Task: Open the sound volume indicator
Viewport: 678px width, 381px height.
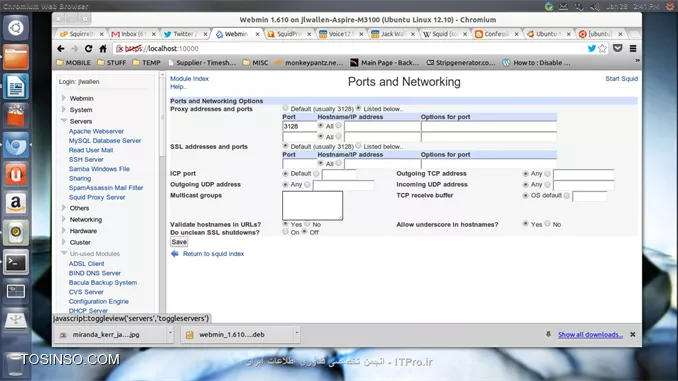Action: click(x=595, y=6)
